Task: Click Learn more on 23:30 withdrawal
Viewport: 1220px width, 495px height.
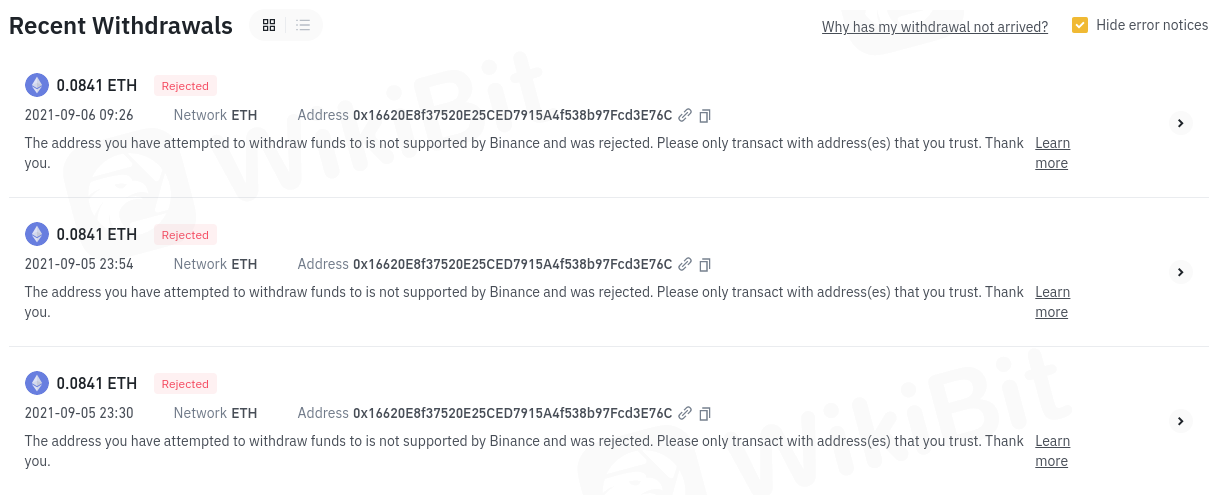Action: point(1052,451)
